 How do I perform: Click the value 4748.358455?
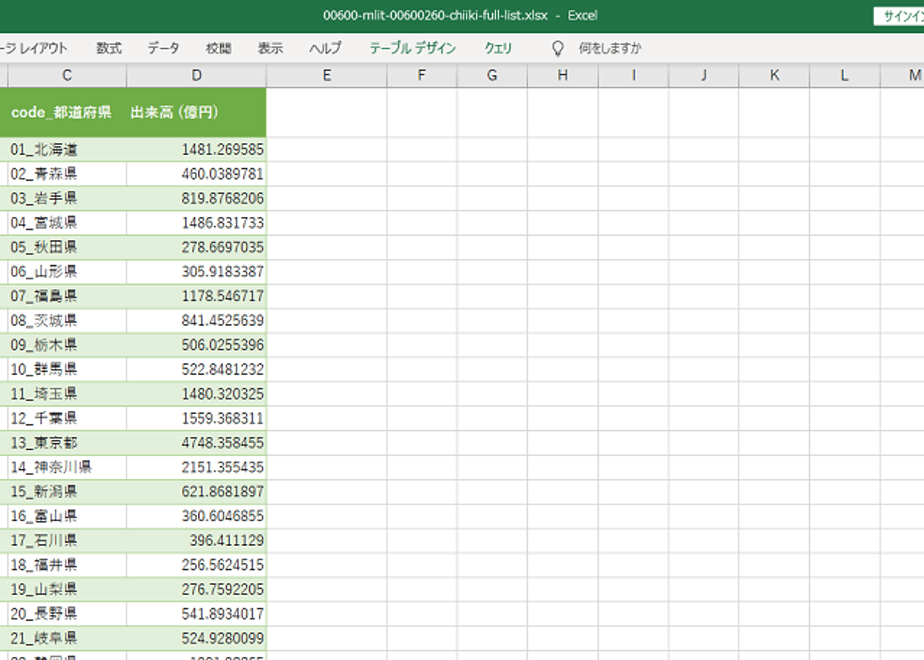[222, 443]
